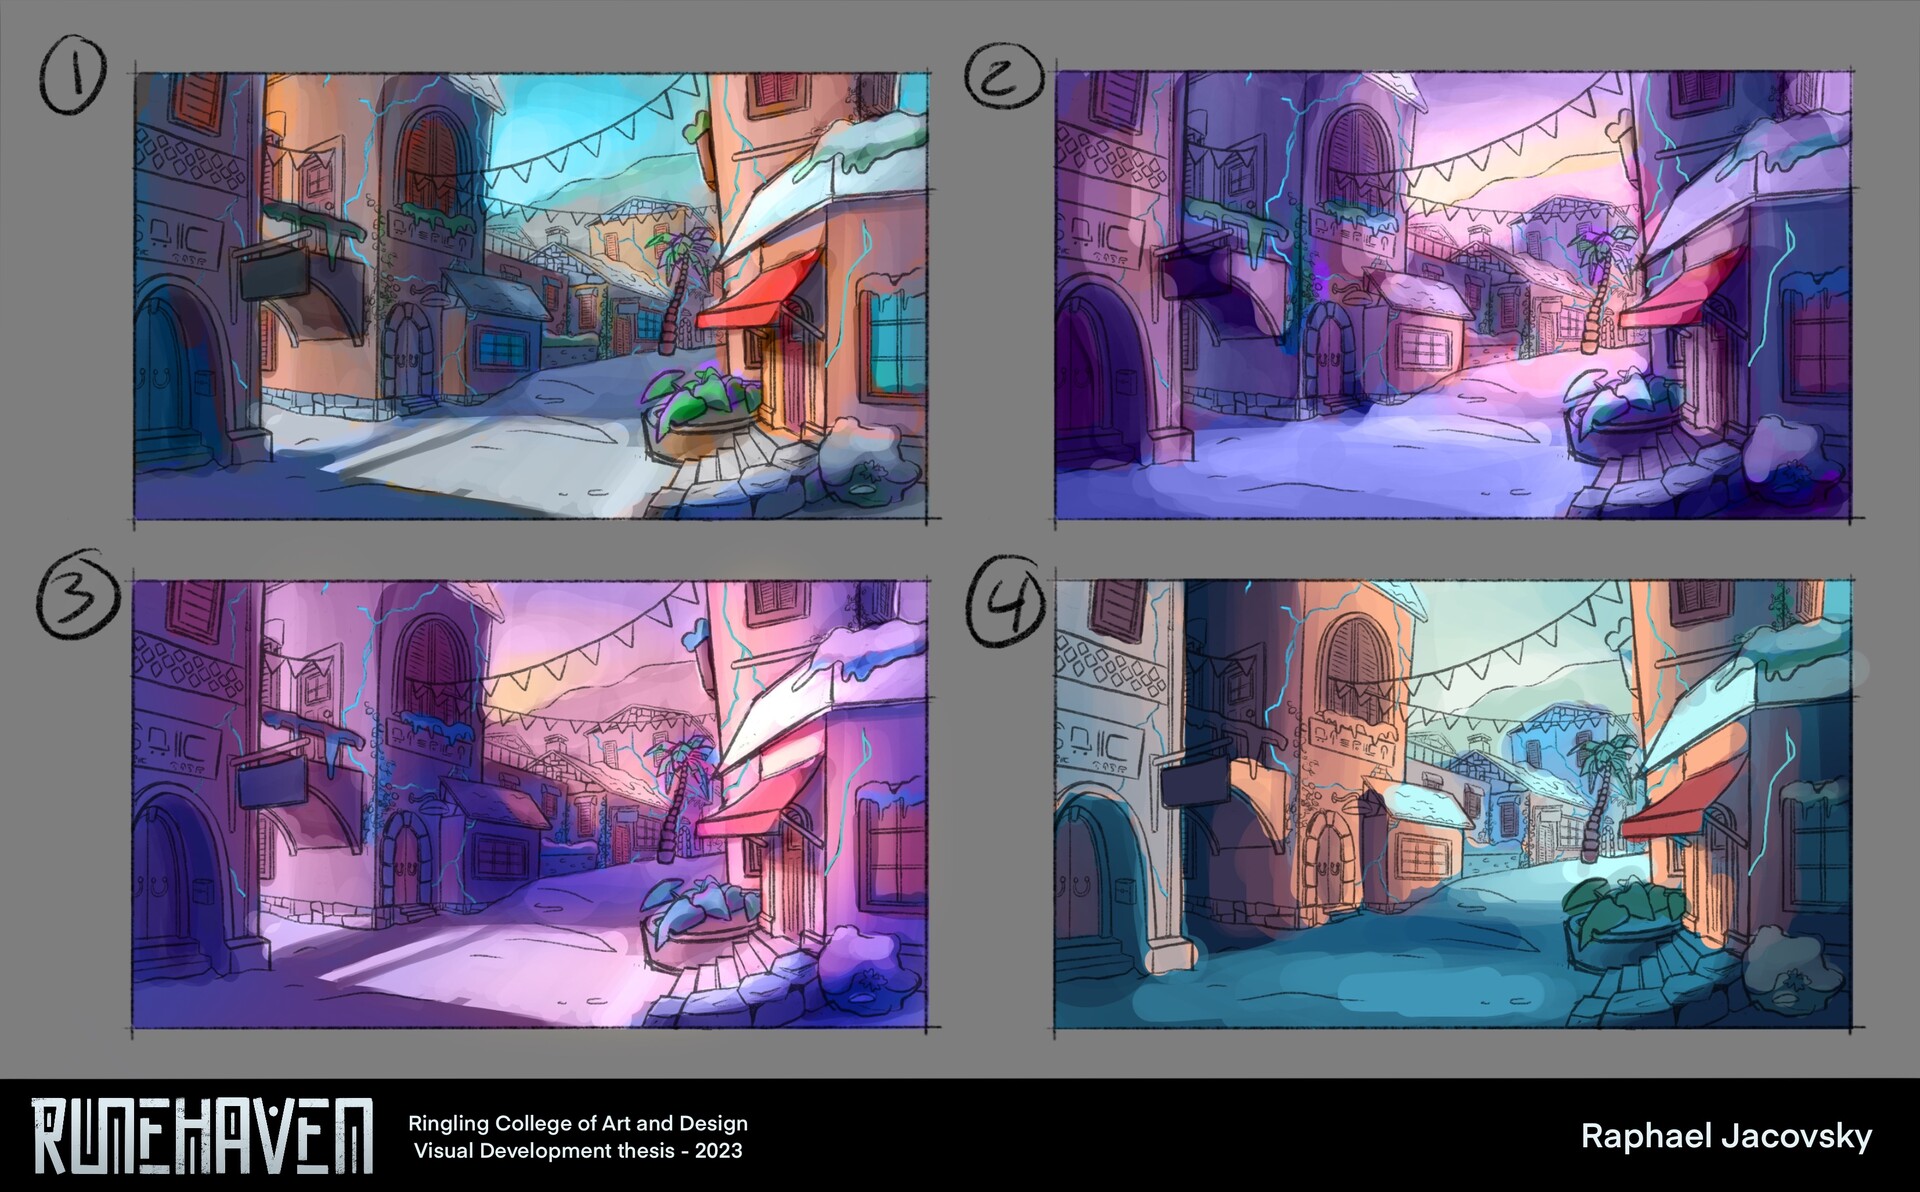Click the Visual Development thesis - 2023 text
The image size is (1920, 1192).
tap(578, 1150)
